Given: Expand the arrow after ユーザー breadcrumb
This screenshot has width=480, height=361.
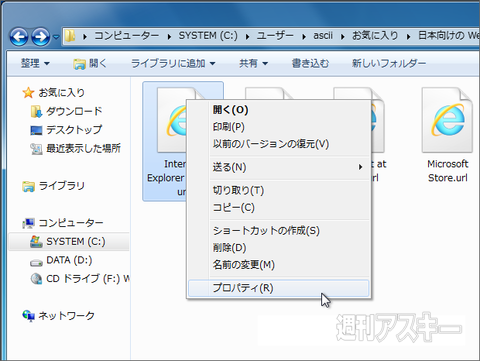Looking at the screenshot, I should [x=304, y=36].
